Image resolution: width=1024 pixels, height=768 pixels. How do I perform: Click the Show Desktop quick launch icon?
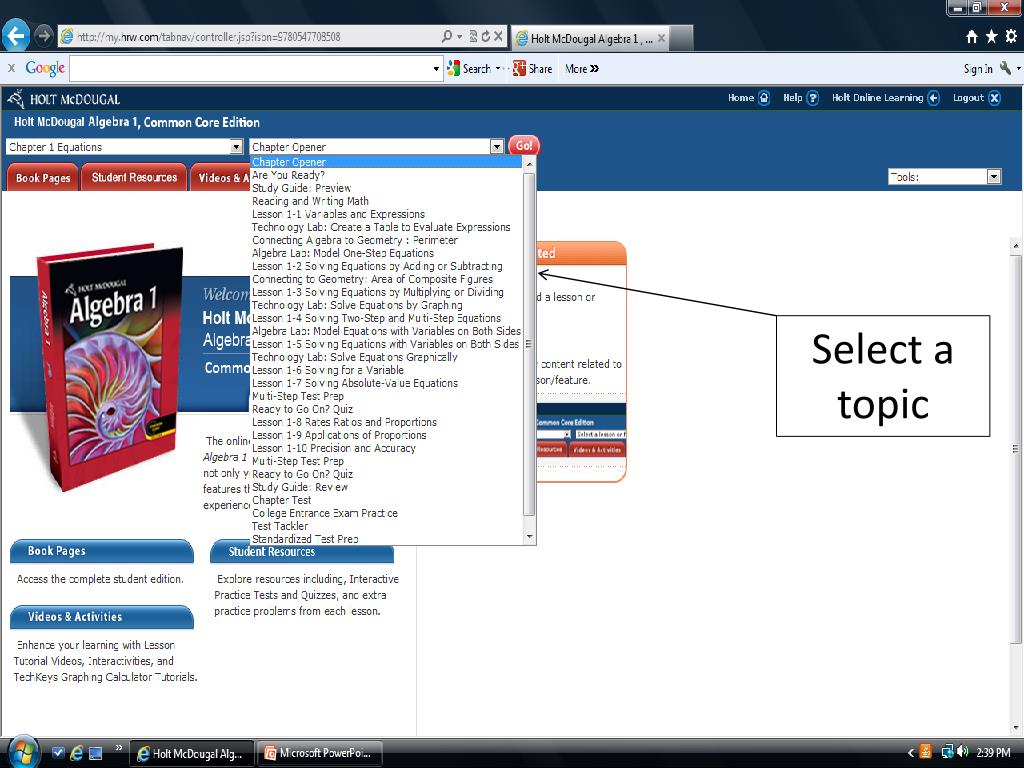pyautogui.click(x=95, y=753)
